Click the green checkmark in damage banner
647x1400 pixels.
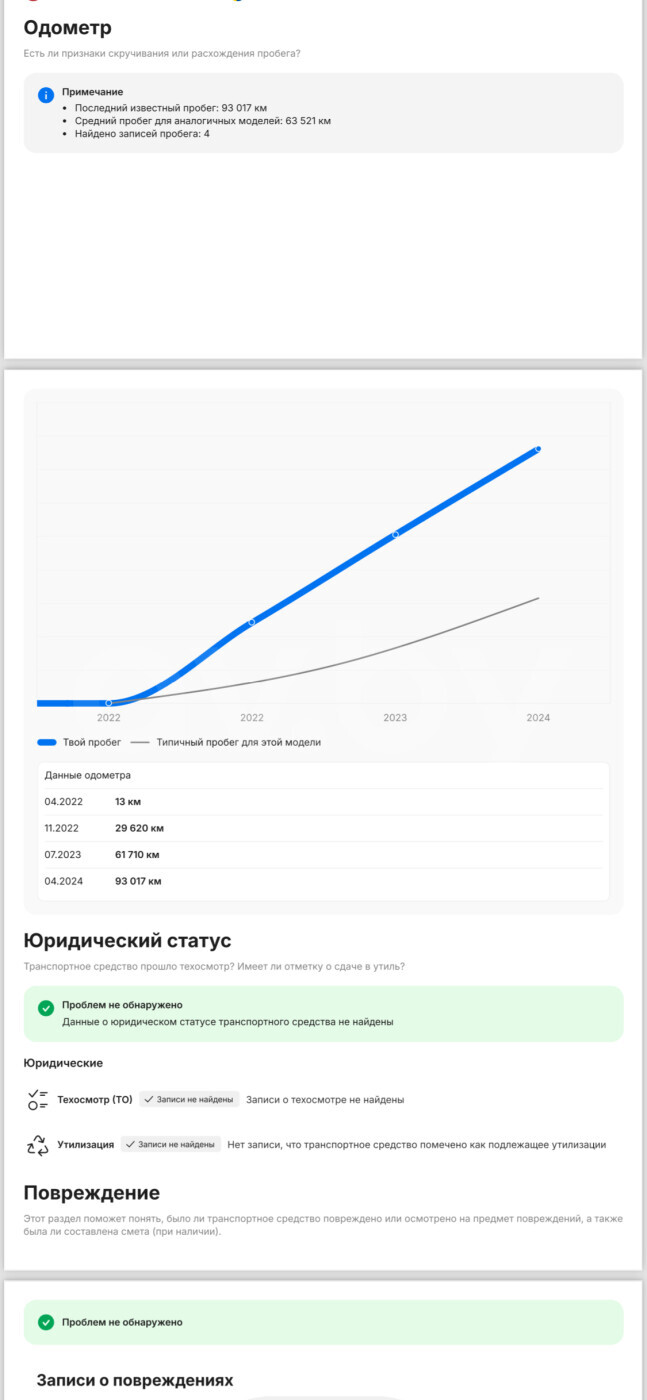click(46, 1322)
